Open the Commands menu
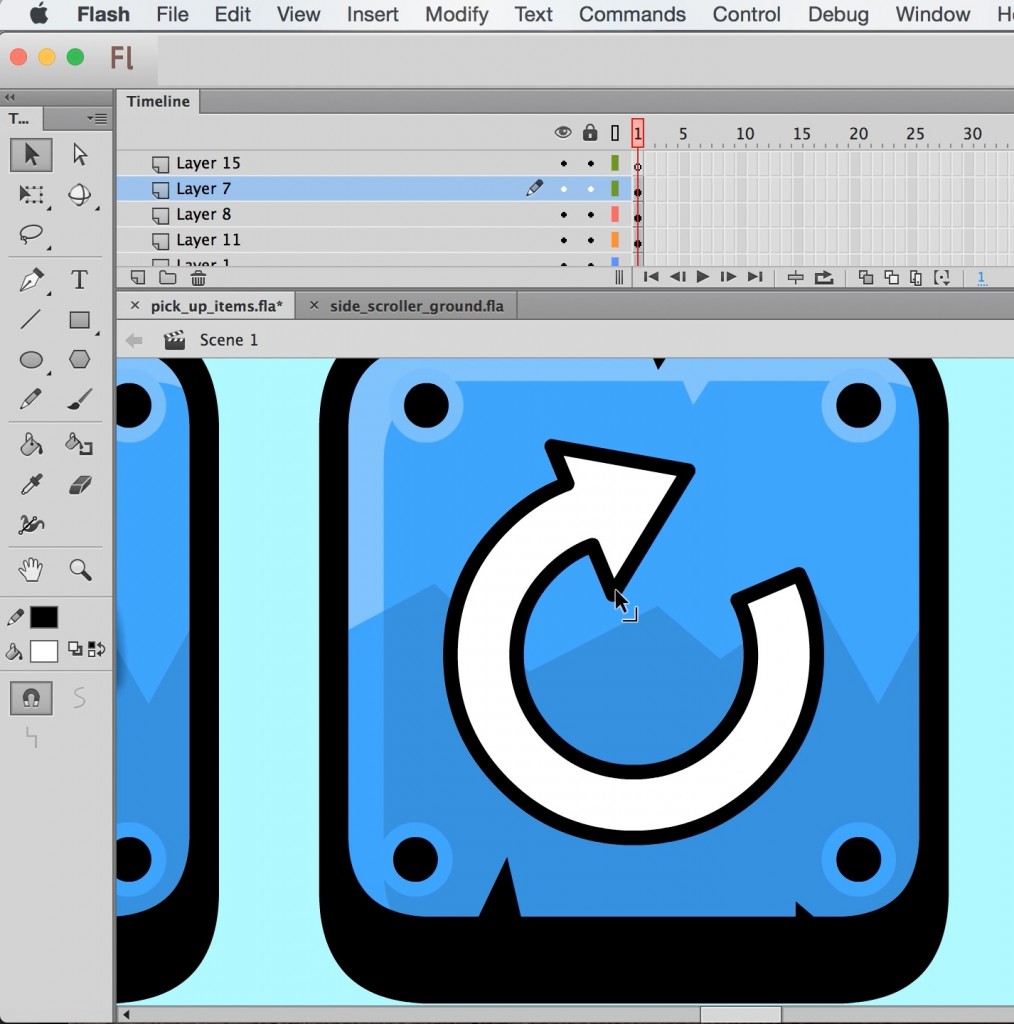This screenshot has height=1024, width=1014. (631, 15)
